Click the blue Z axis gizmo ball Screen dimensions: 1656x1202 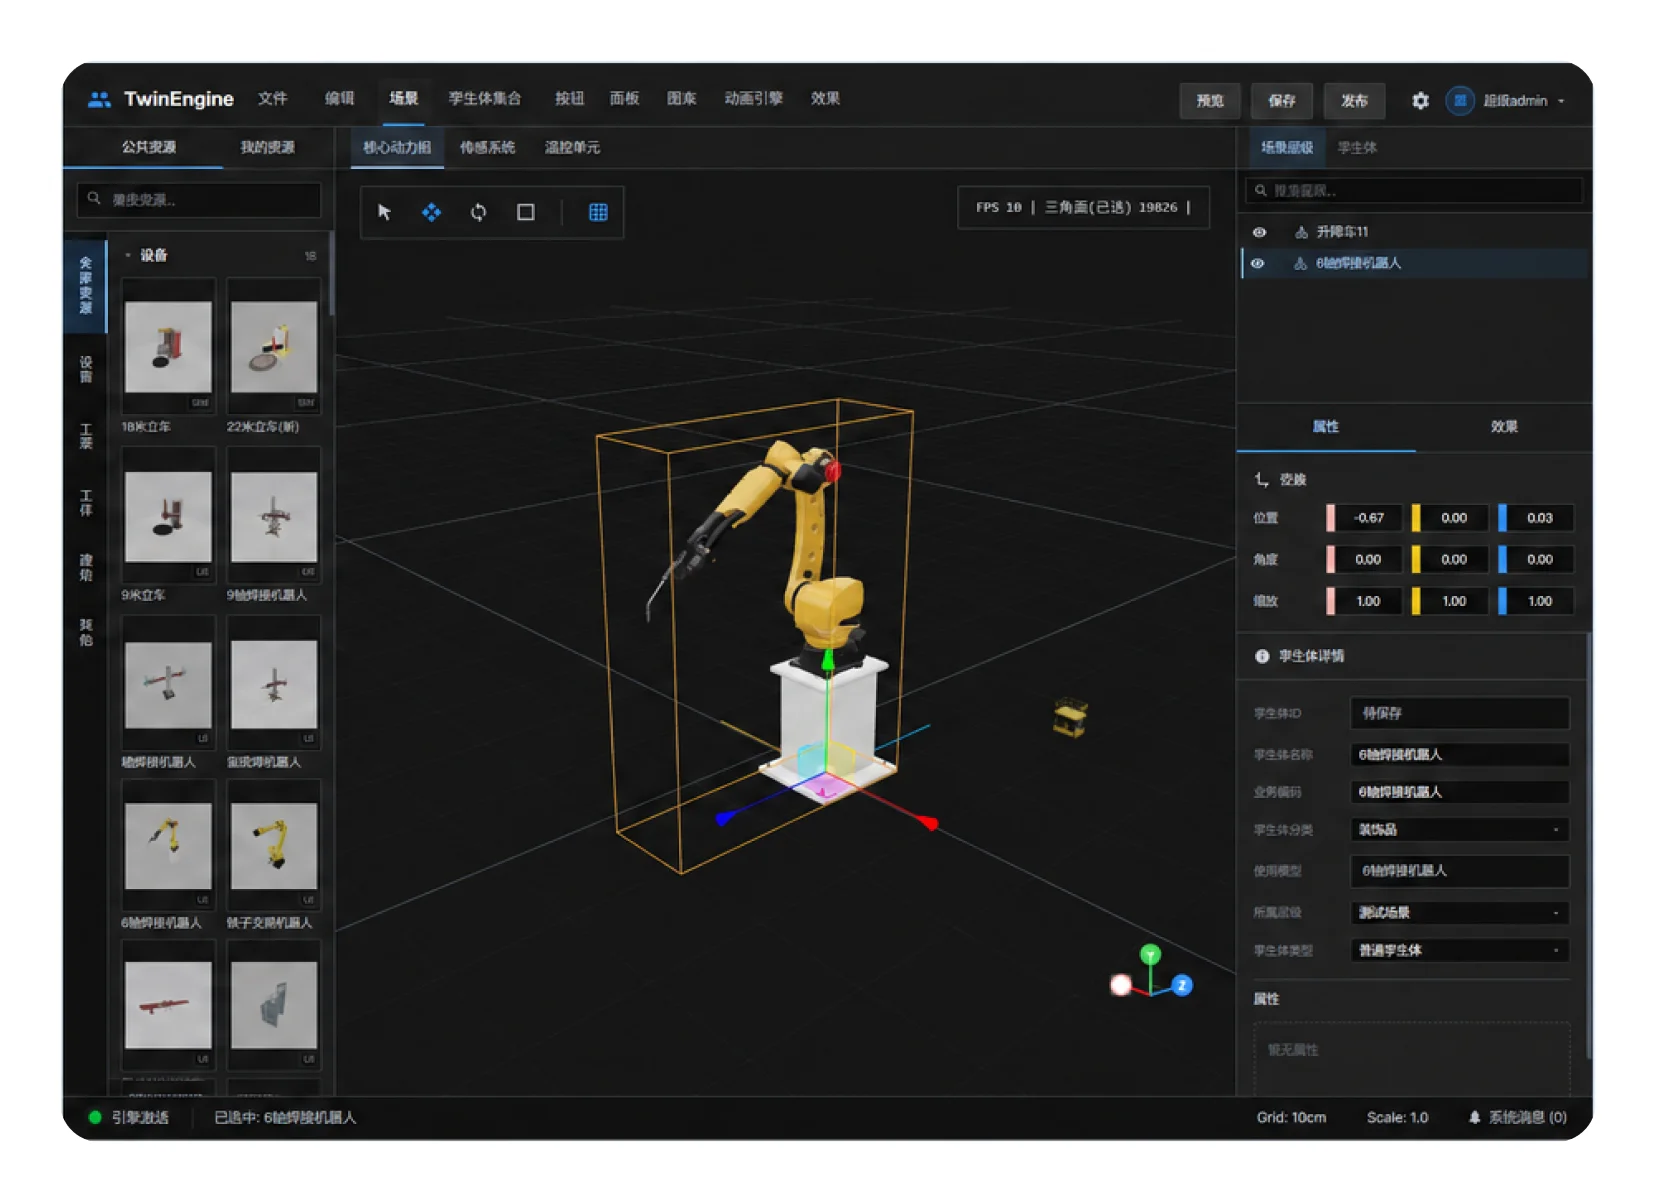1182,985
